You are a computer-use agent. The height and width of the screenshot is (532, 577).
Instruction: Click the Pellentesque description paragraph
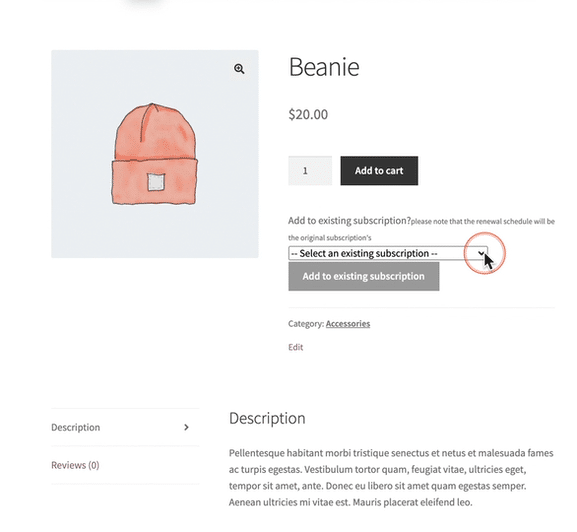391,478
